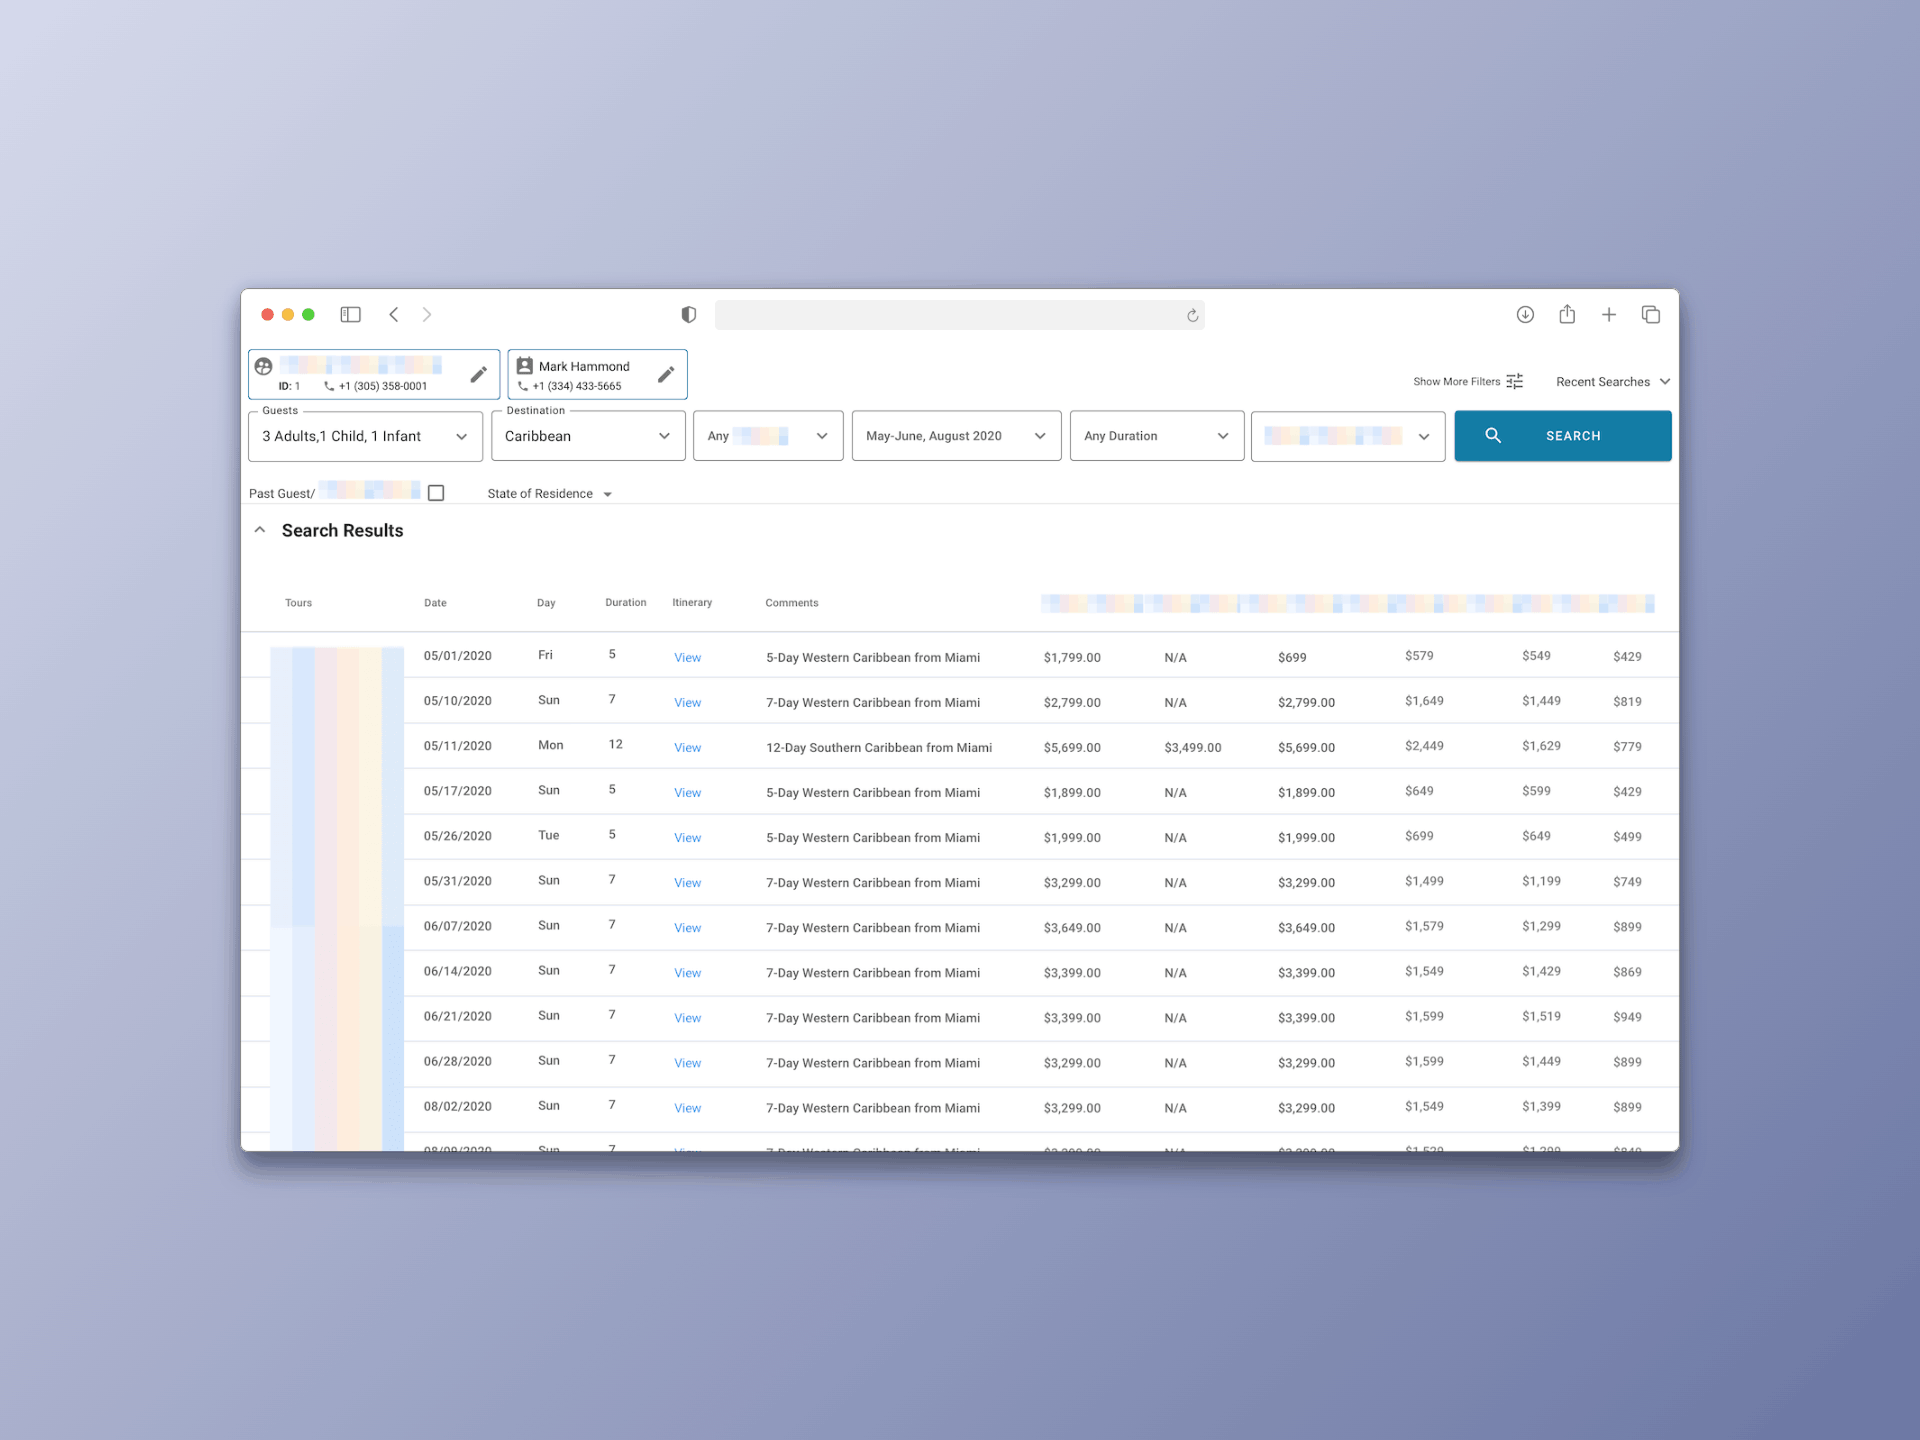Open the Destination dropdown showing Caribbean

(x=588, y=436)
